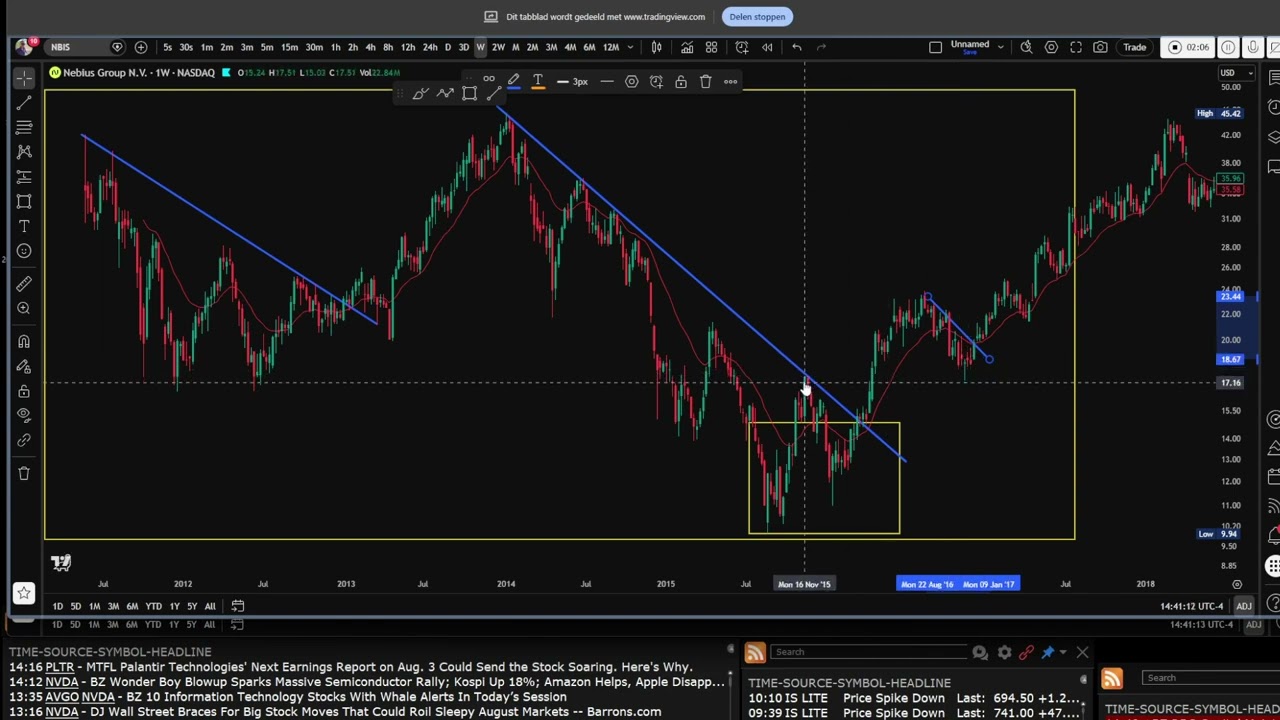The width and height of the screenshot is (1280, 720).
Task: Switch to the 1h timeframe
Action: click(x=335, y=47)
